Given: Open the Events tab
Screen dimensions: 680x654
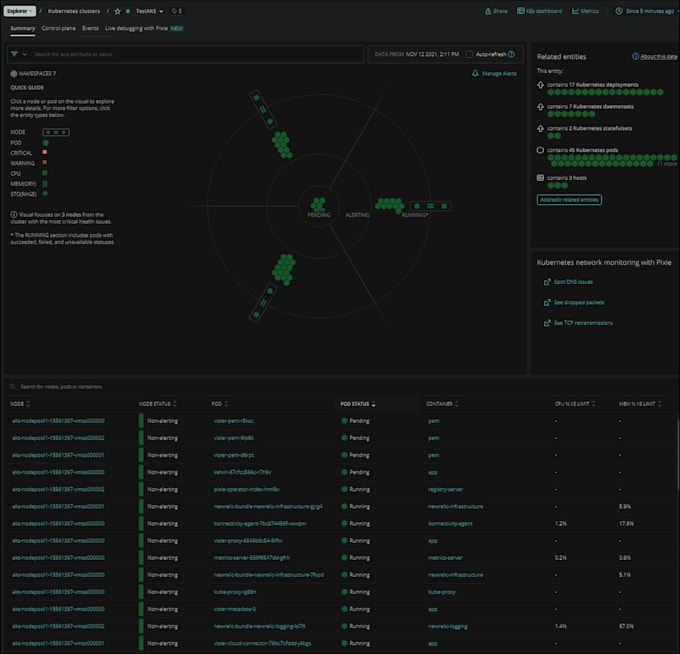Looking at the screenshot, I should (90, 28).
